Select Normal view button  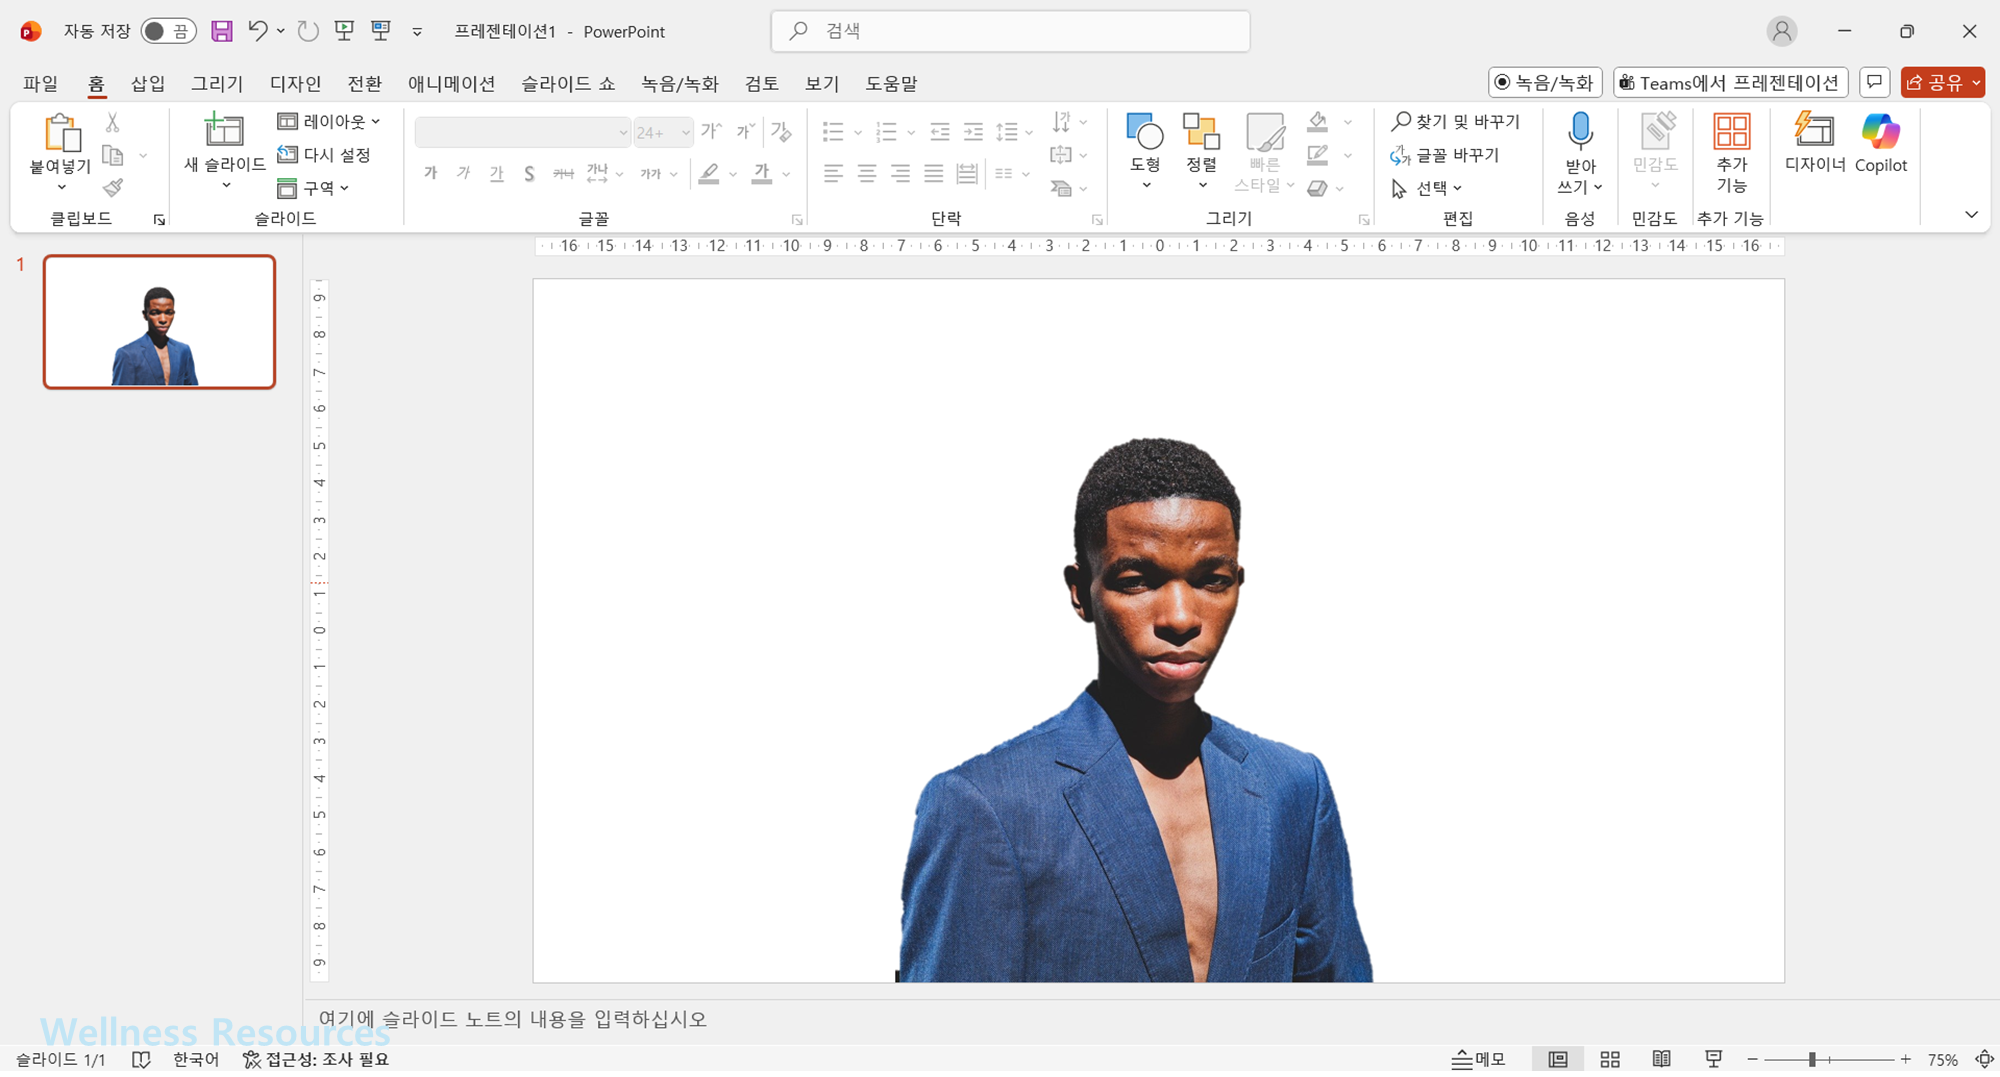(x=1558, y=1059)
